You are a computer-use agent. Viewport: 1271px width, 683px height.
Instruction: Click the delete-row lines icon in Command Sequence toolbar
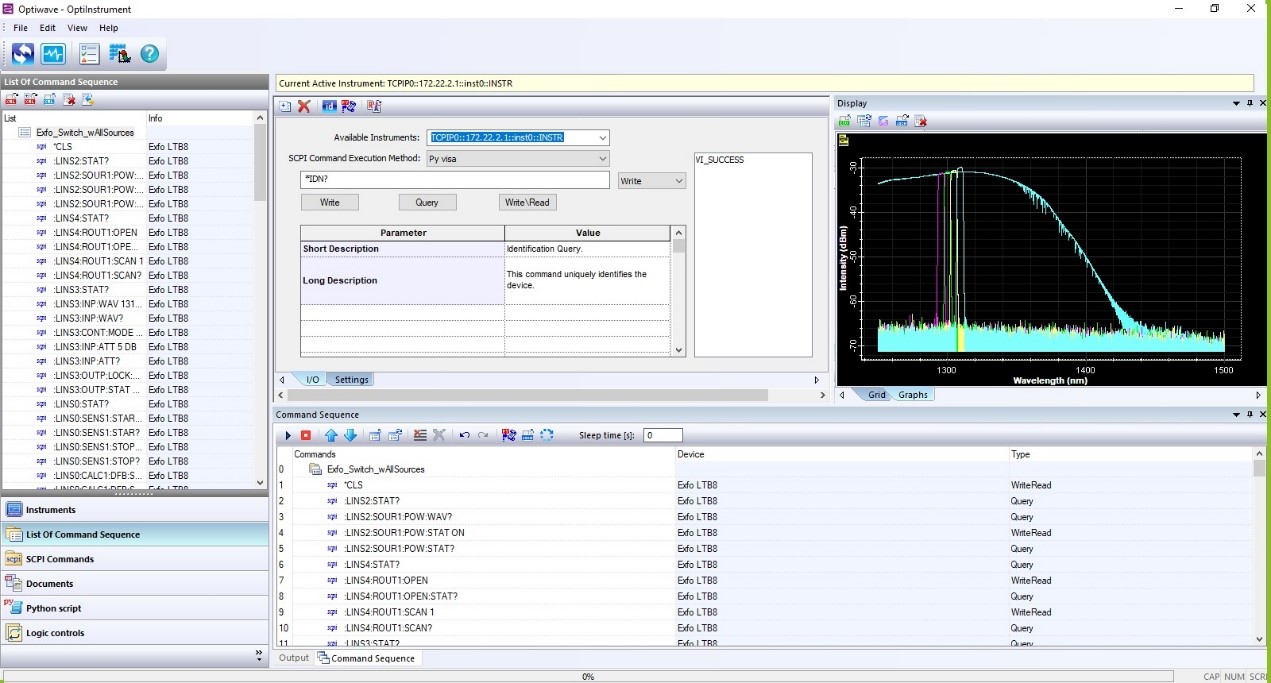click(x=420, y=435)
